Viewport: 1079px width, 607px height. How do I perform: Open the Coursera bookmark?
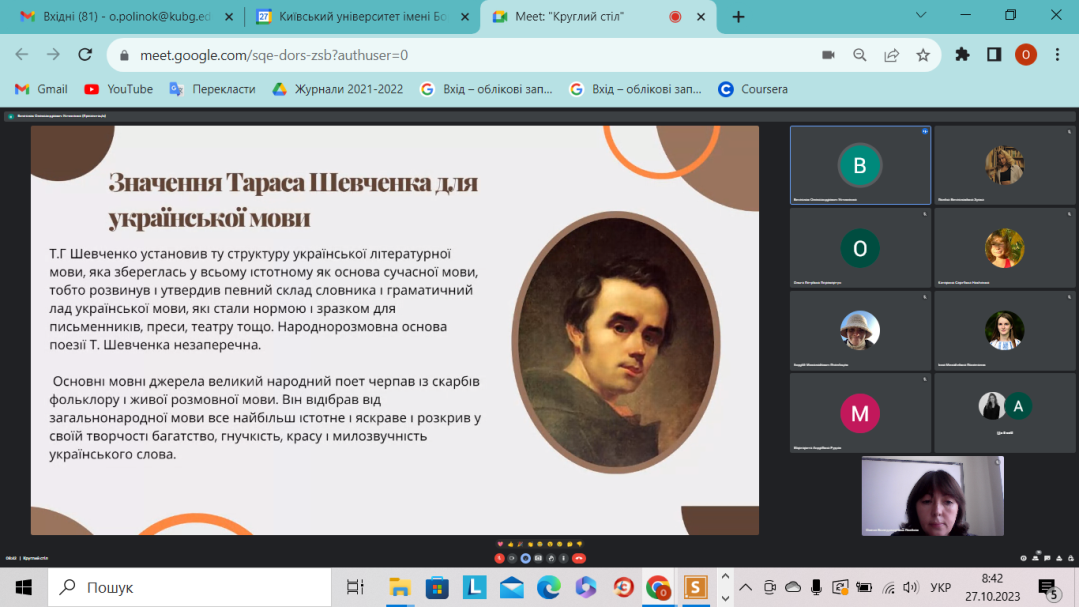point(753,89)
